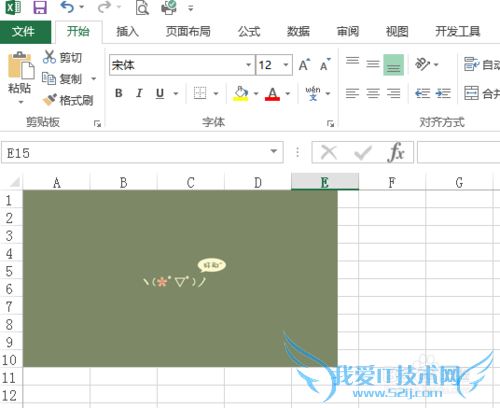Screen dimensions: 500x408
Task: Toggle middle vertical align
Action: tap(373, 65)
